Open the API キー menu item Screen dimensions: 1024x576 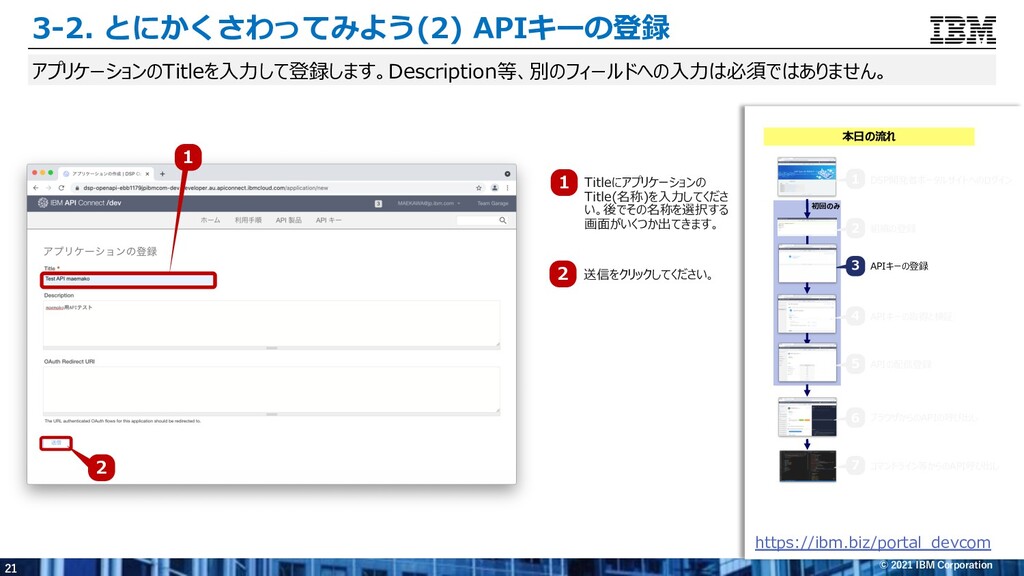point(328,221)
